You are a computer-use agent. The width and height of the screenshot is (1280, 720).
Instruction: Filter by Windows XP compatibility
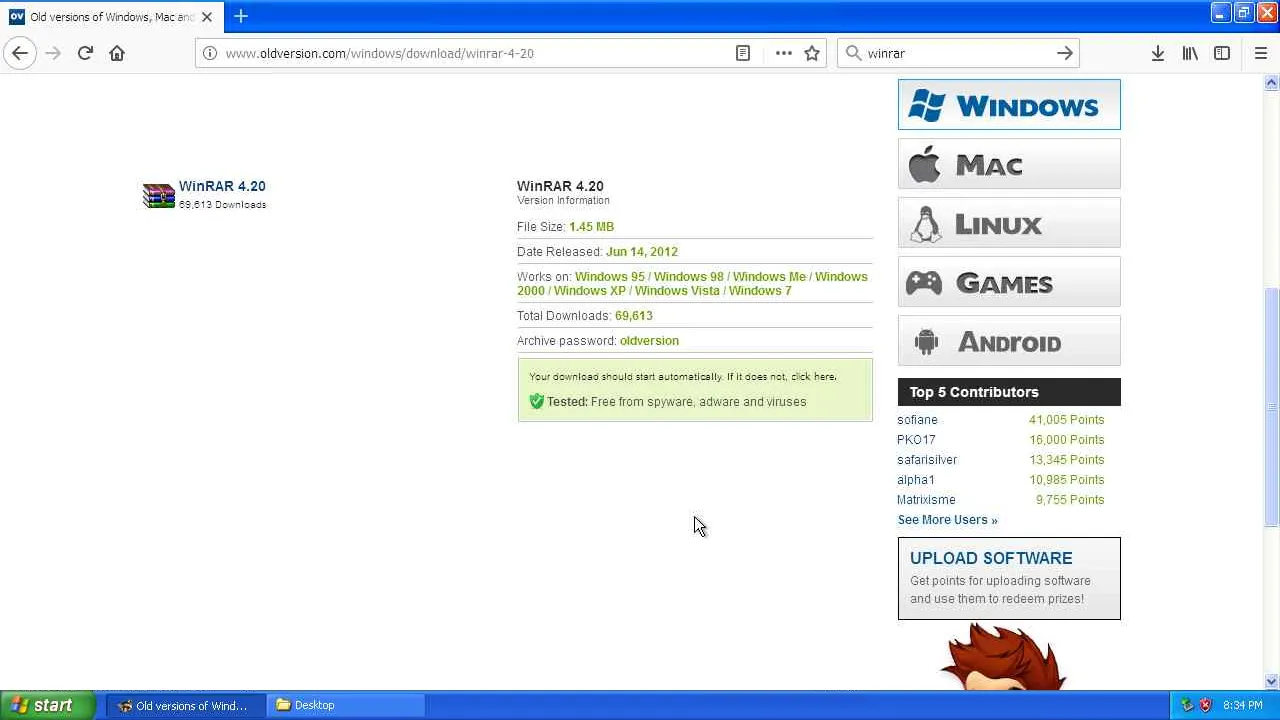point(590,291)
